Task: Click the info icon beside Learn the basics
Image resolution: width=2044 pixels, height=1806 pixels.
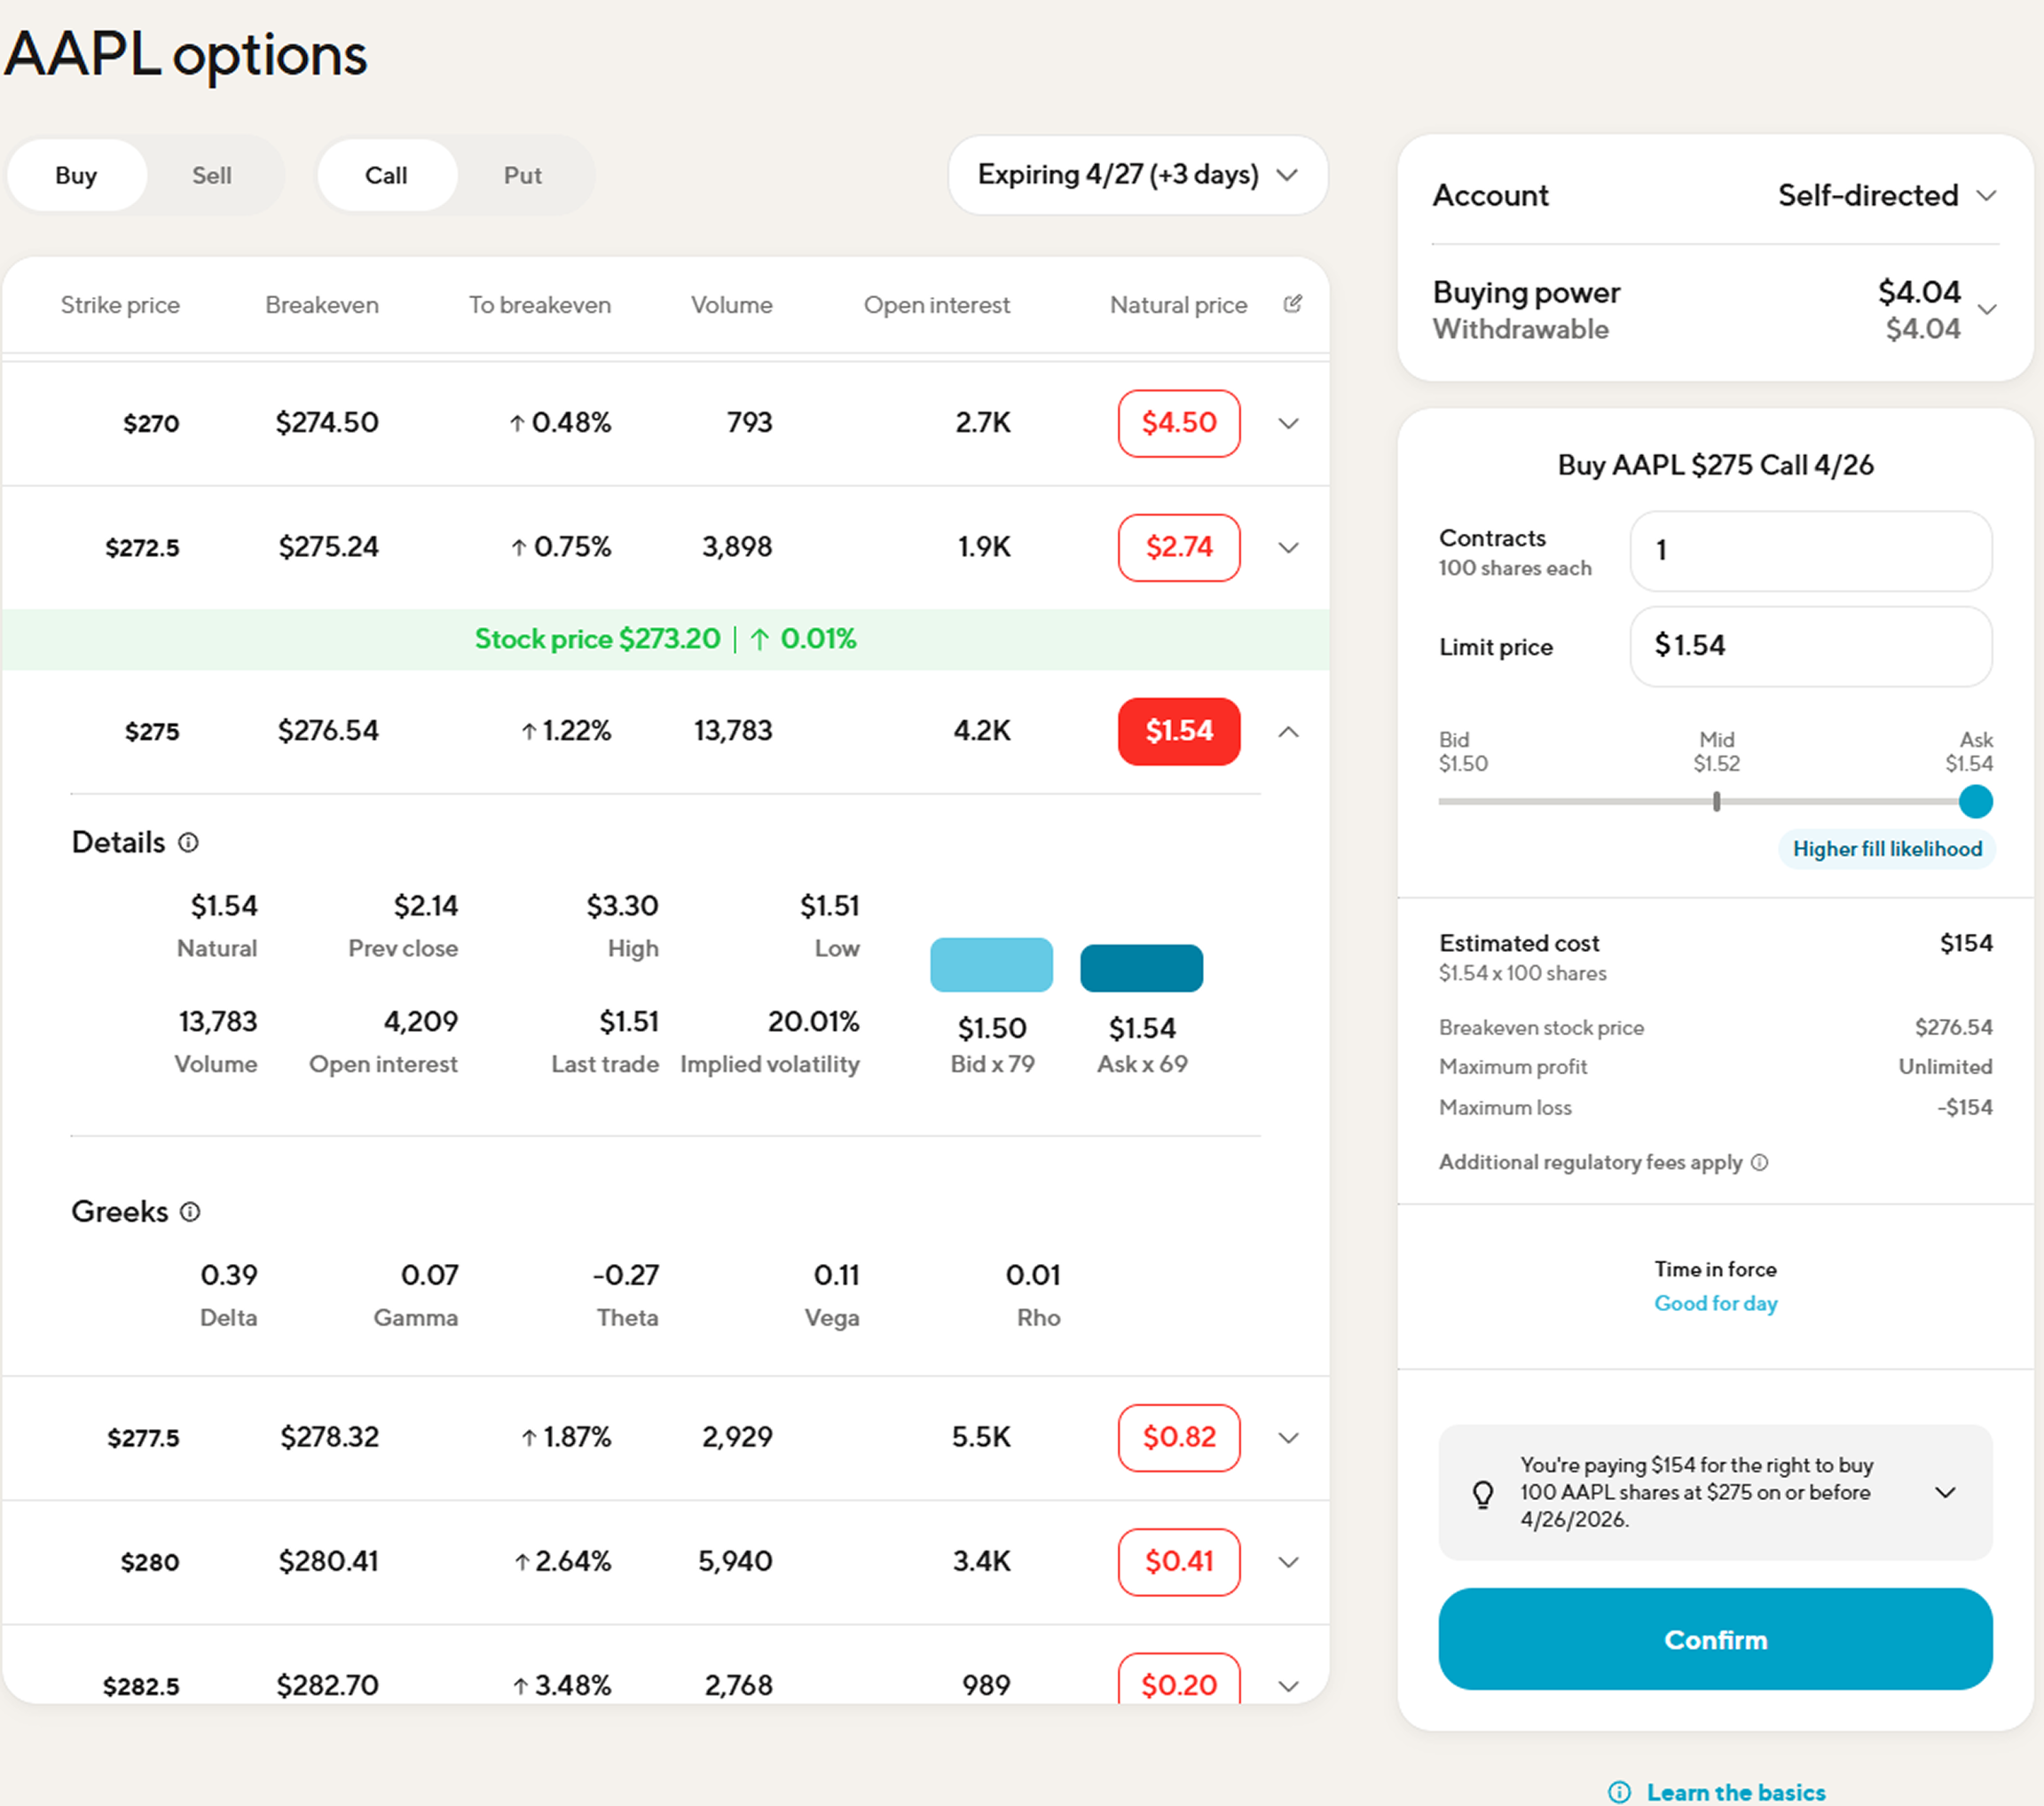Action: coord(1619,1792)
